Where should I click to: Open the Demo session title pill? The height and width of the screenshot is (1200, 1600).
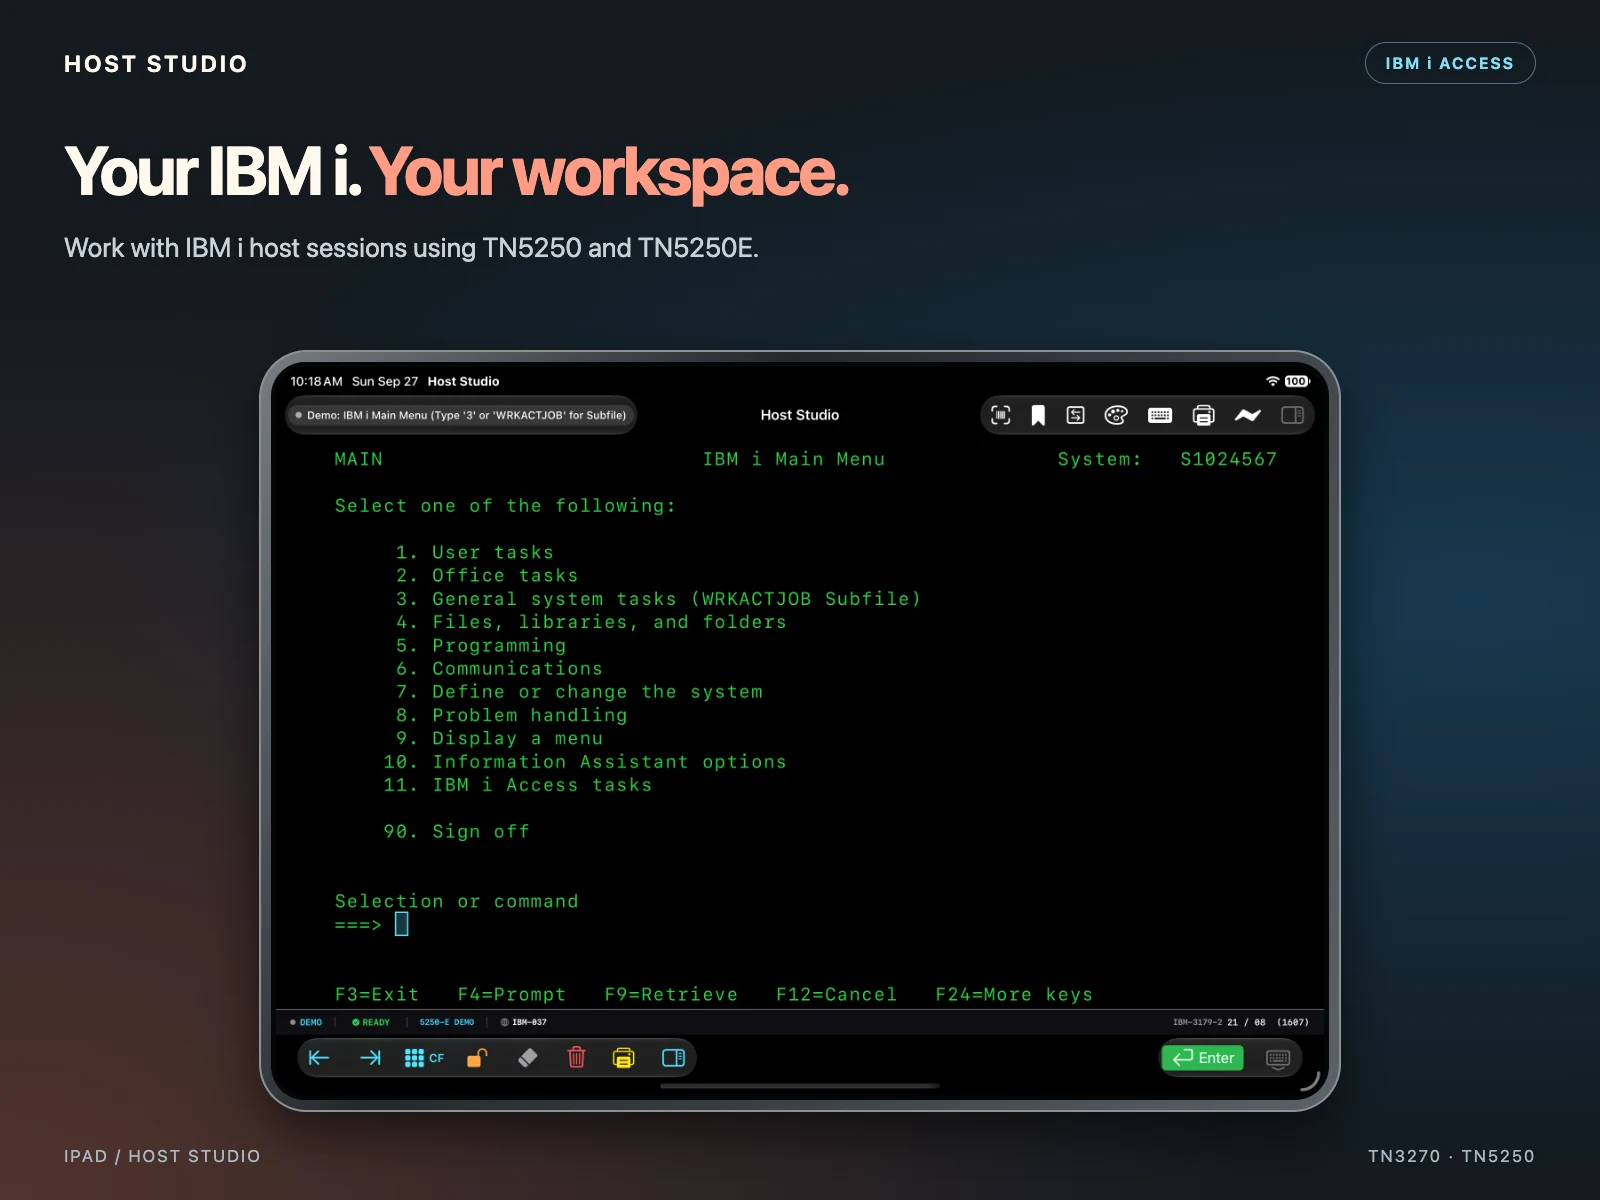[461, 415]
